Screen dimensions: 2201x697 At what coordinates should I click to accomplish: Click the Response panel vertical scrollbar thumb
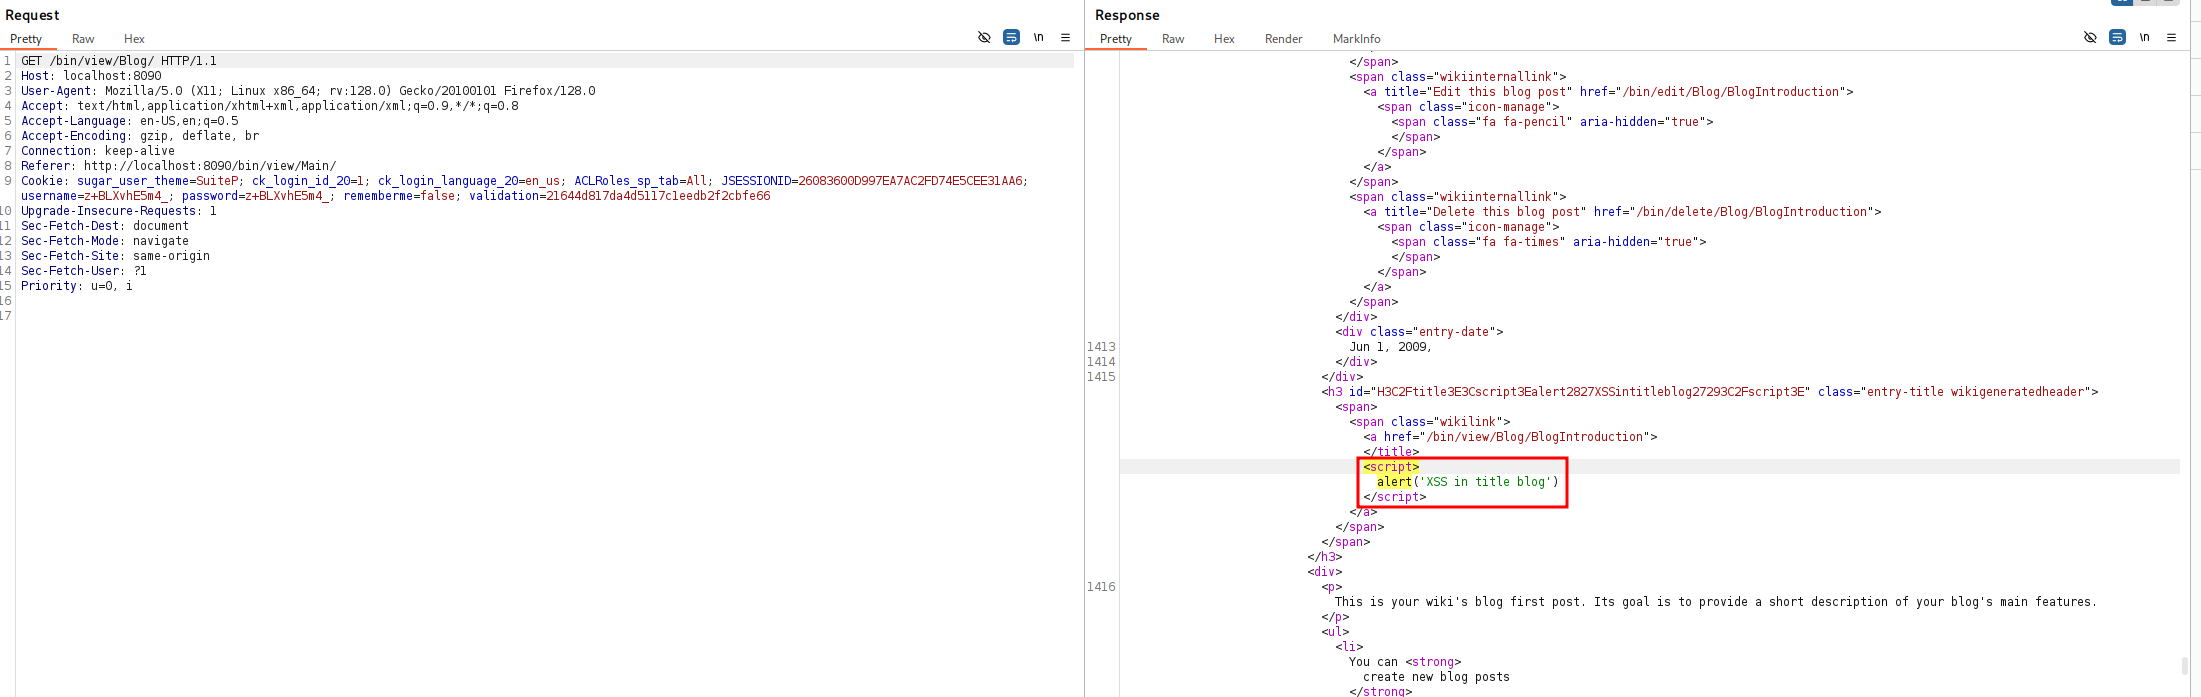pos(2184,665)
